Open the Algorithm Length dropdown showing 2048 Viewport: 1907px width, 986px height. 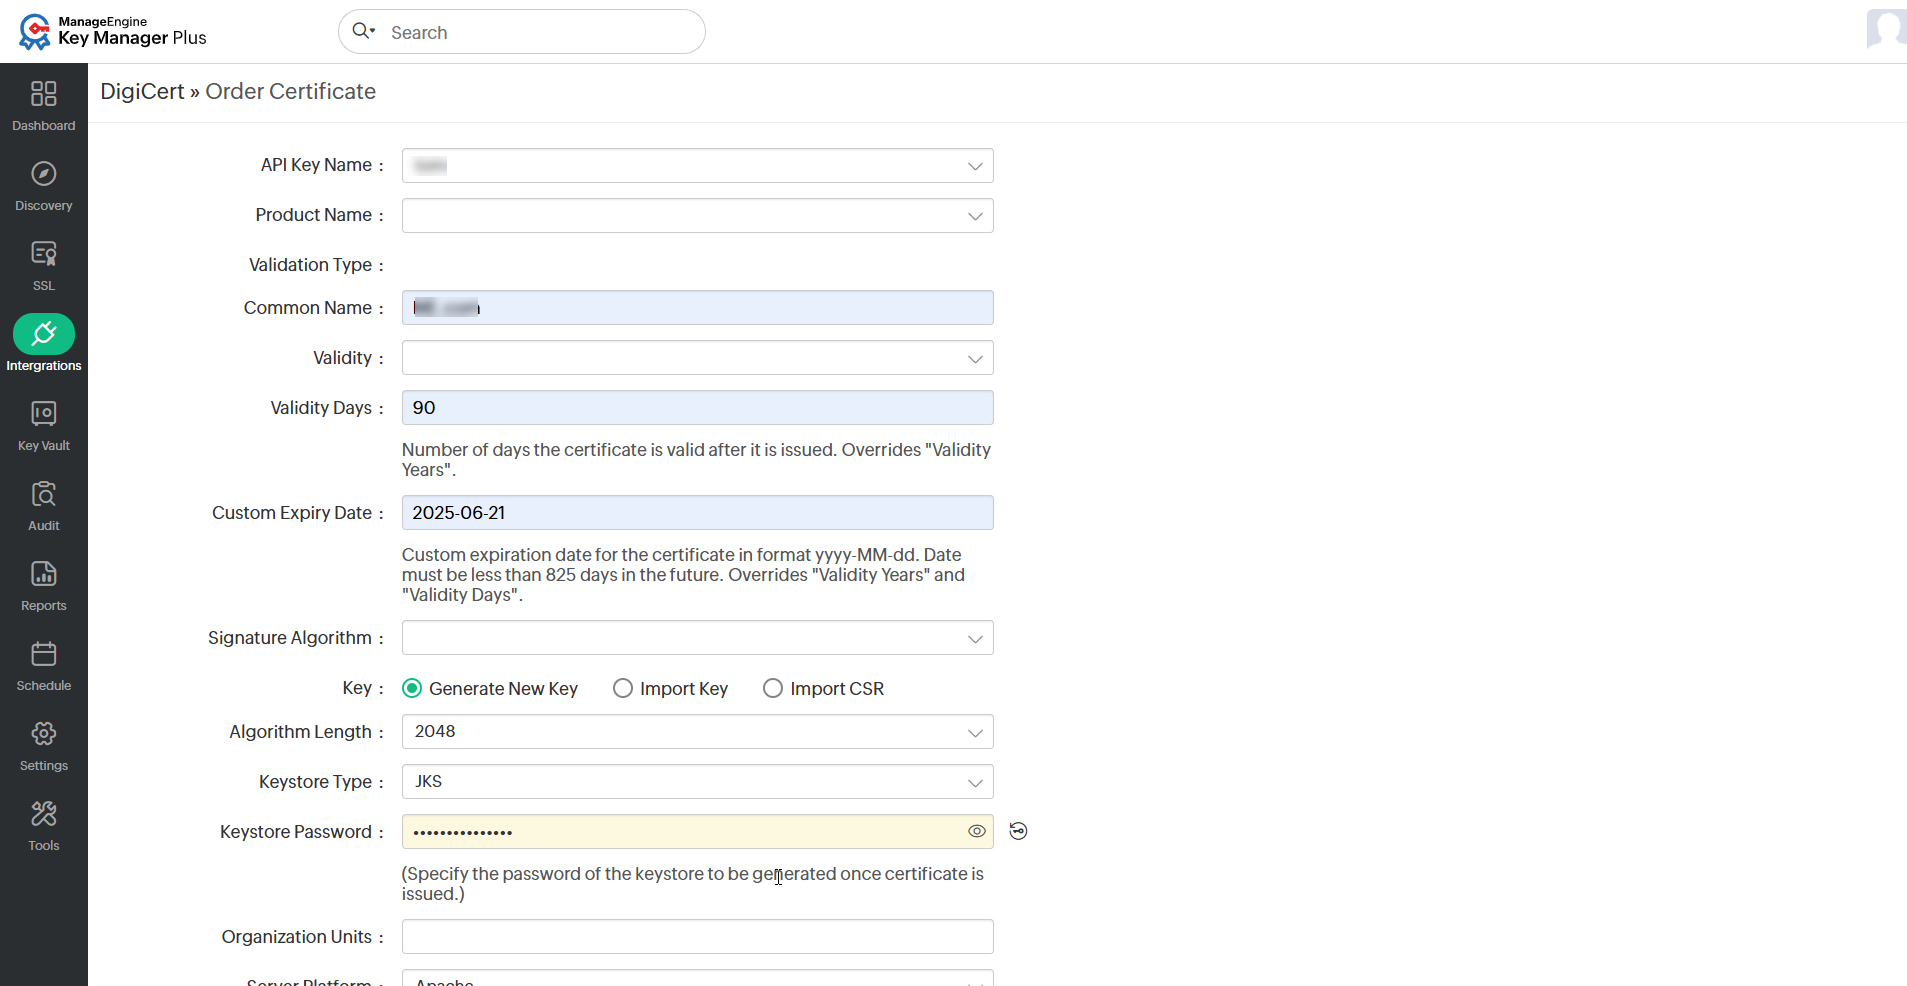pos(698,732)
